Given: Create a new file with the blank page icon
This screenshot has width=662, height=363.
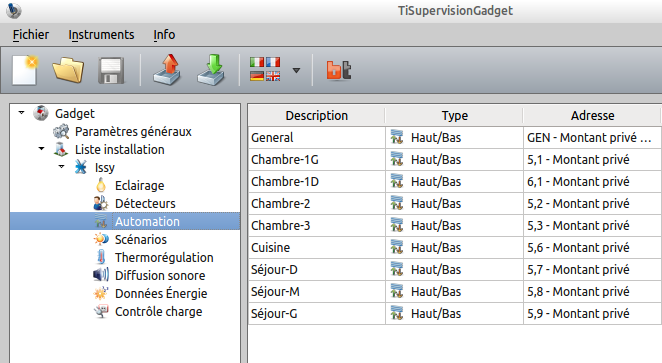Looking at the screenshot, I should click(x=25, y=70).
